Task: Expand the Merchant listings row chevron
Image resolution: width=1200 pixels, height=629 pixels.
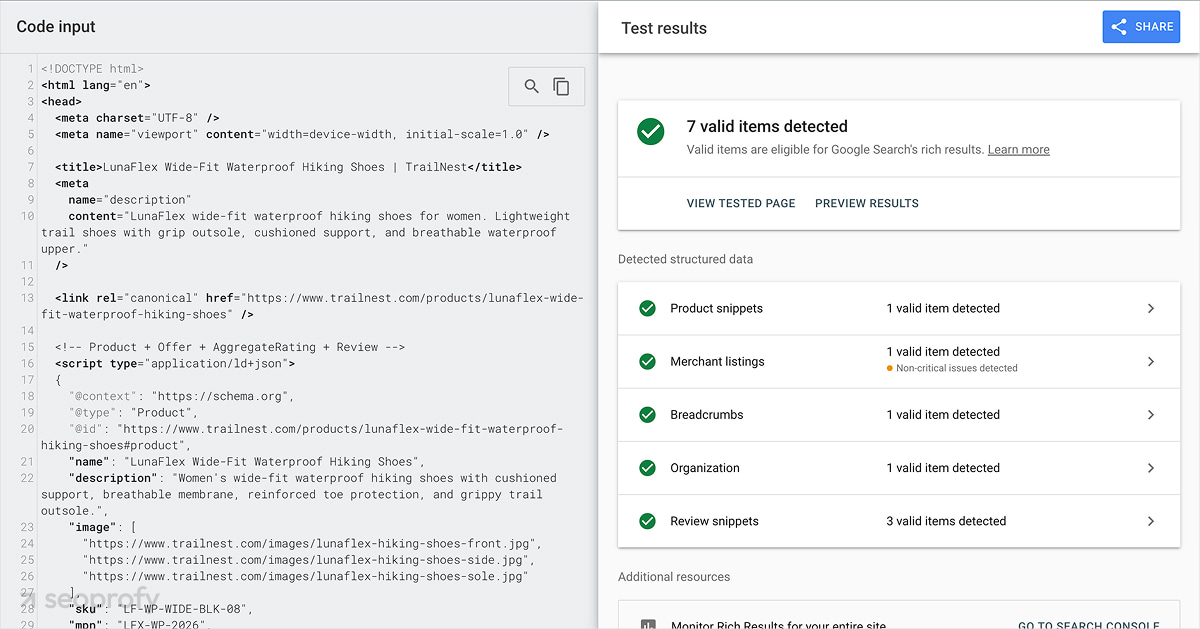Action: point(1151,361)
